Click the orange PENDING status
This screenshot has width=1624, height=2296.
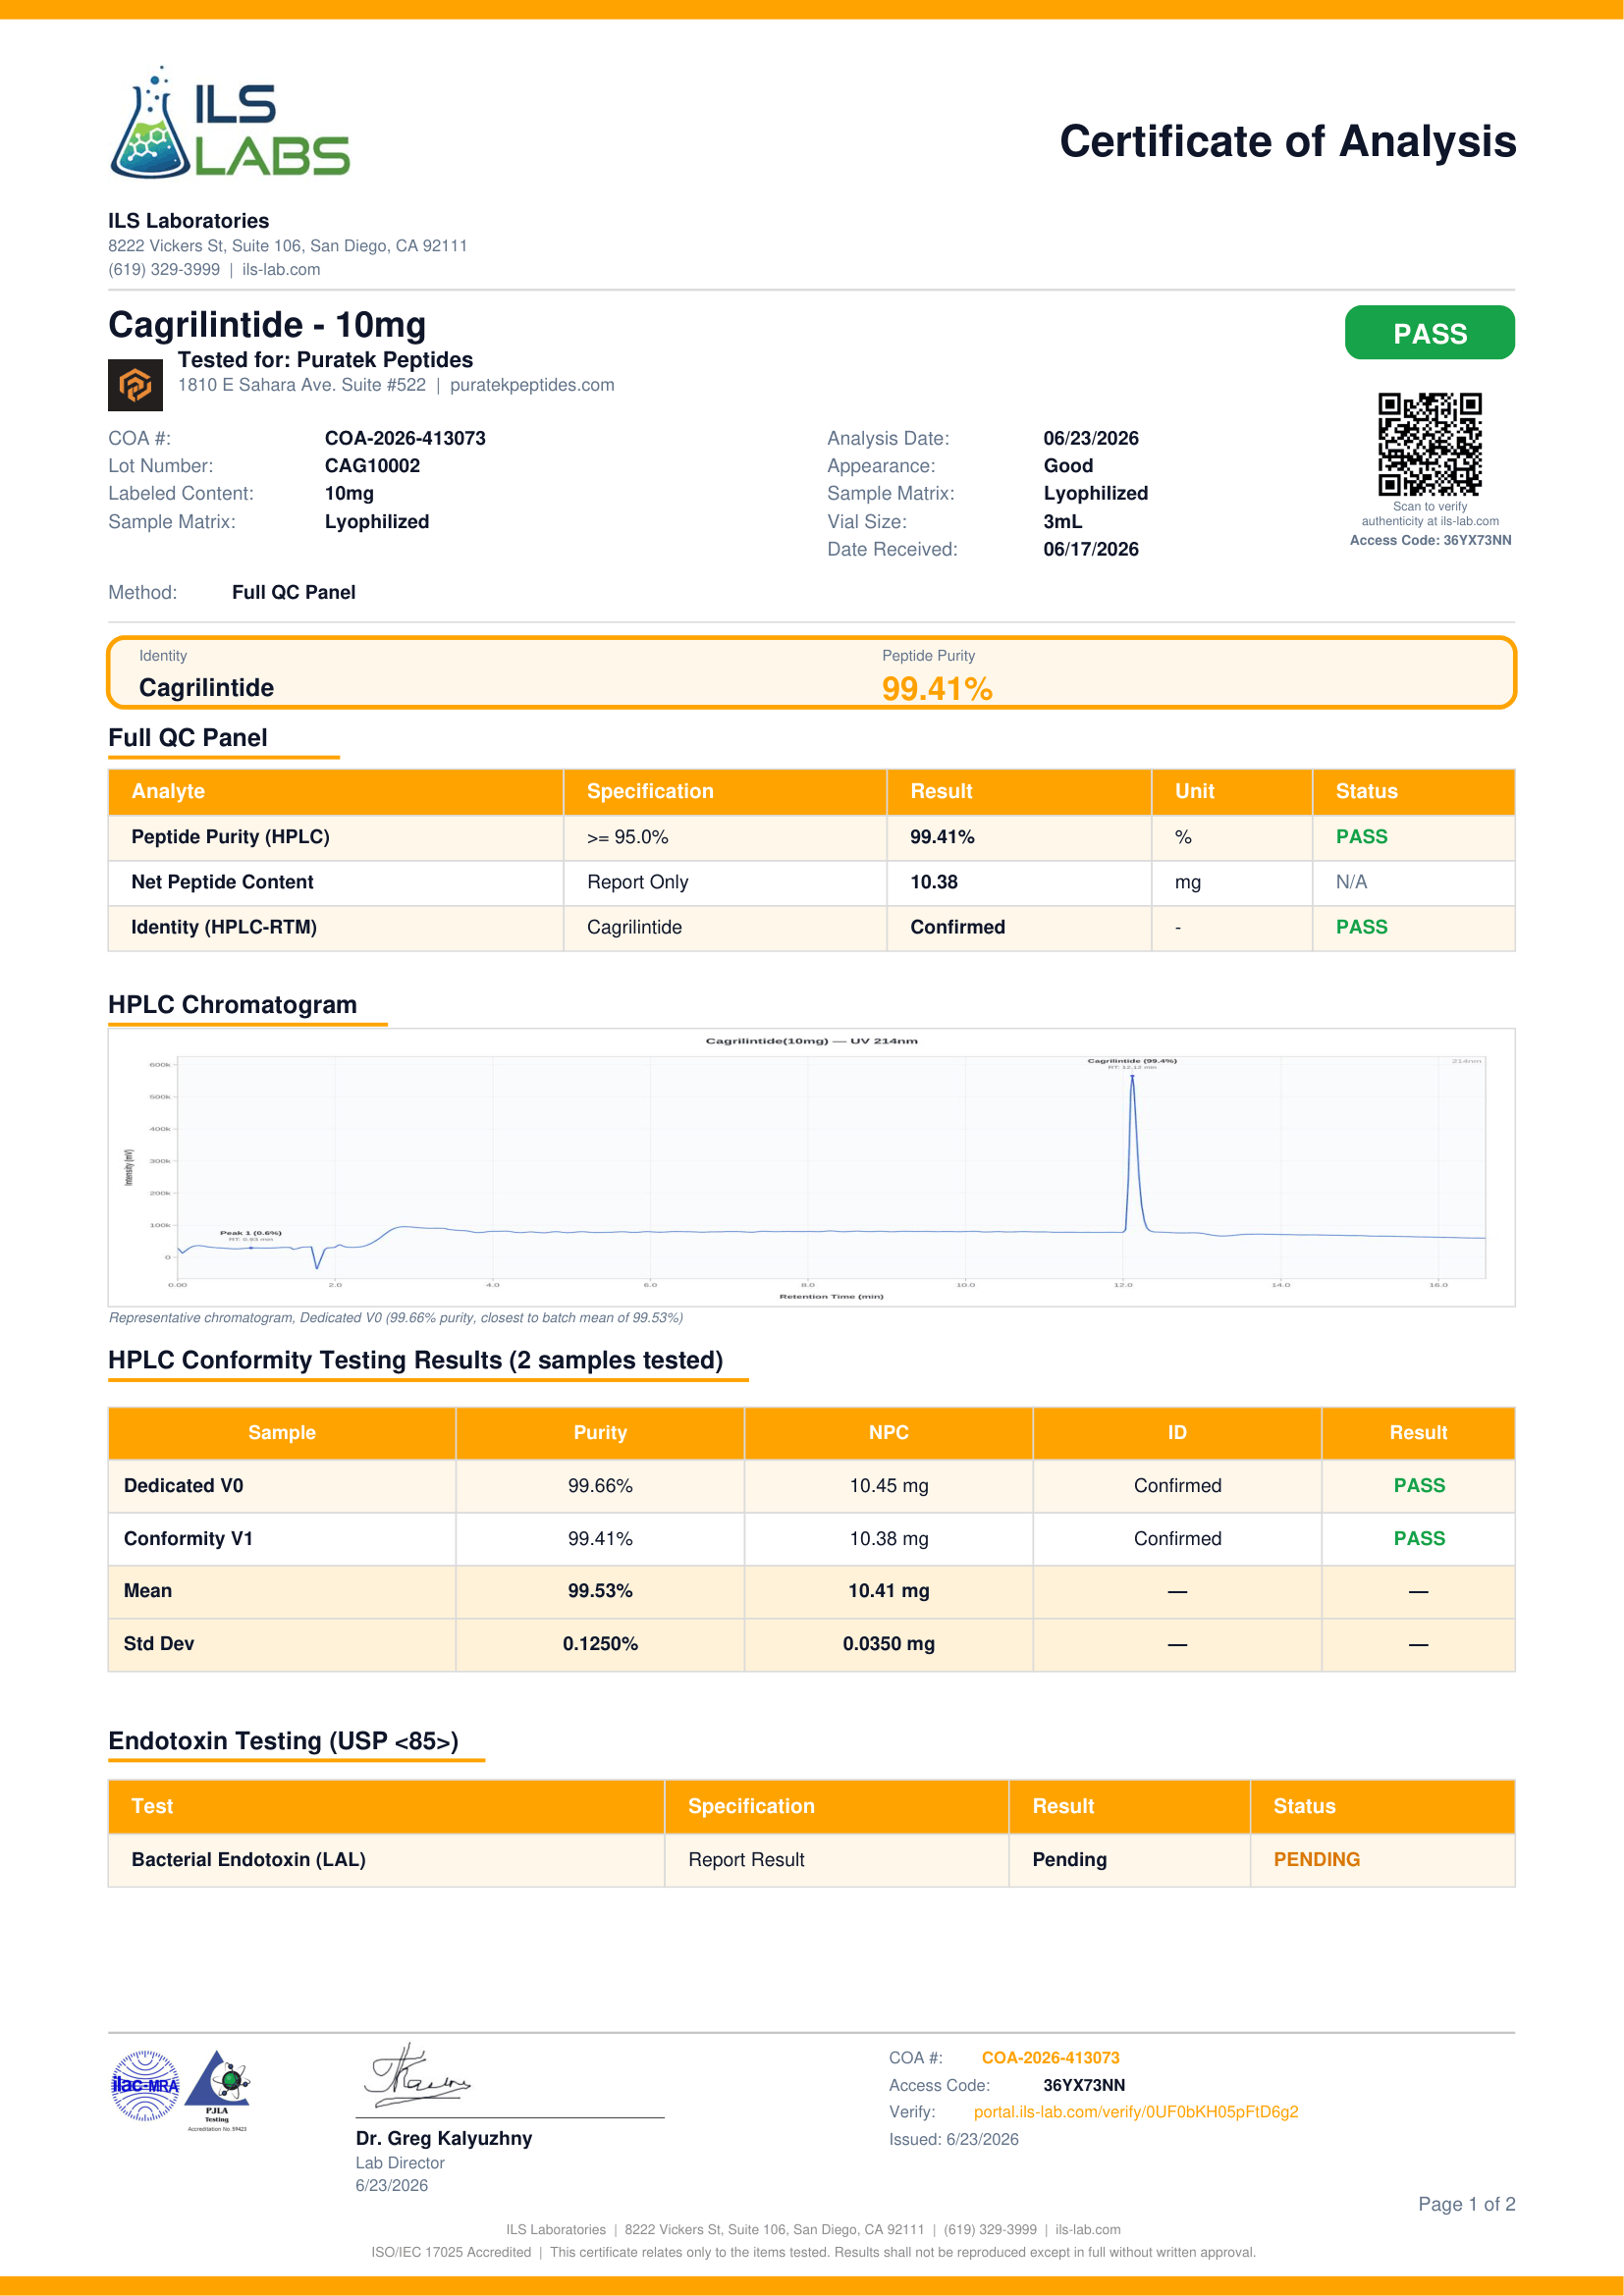click(x=1316, y=1860)
